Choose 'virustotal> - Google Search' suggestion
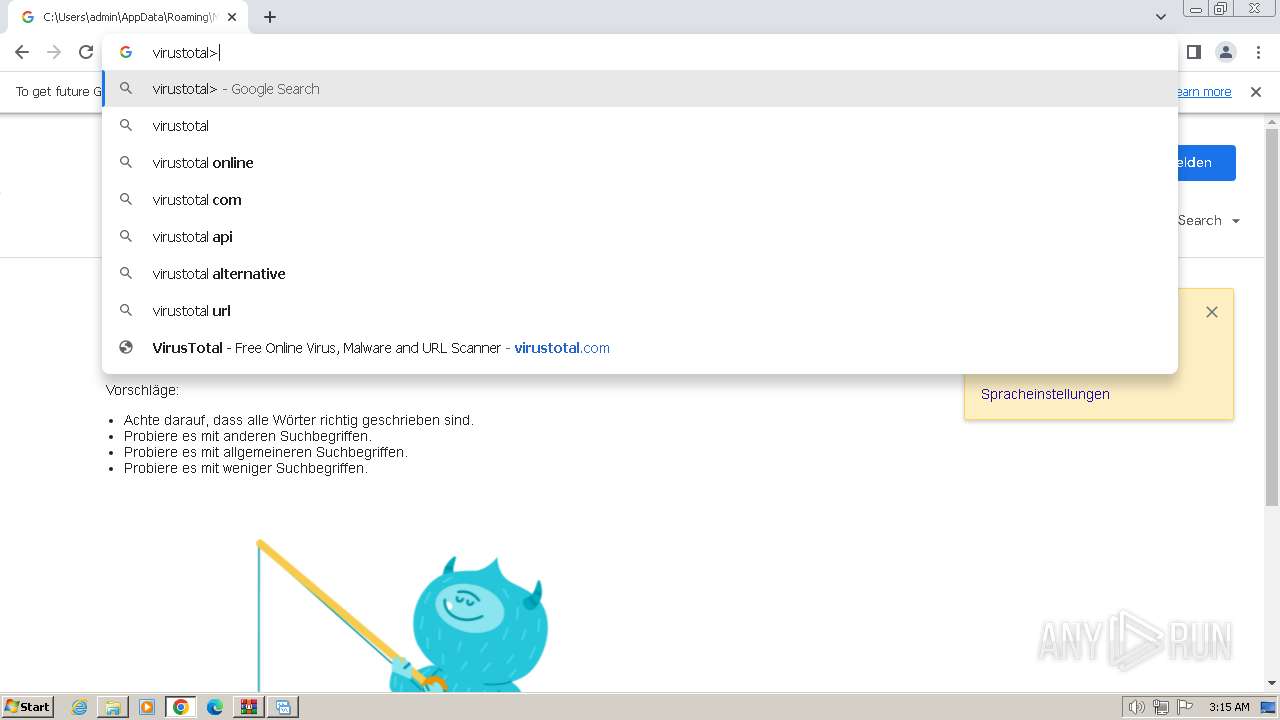Image resolution: width=1280 pixels, height=720 pixels. click(x=640, y=89)
